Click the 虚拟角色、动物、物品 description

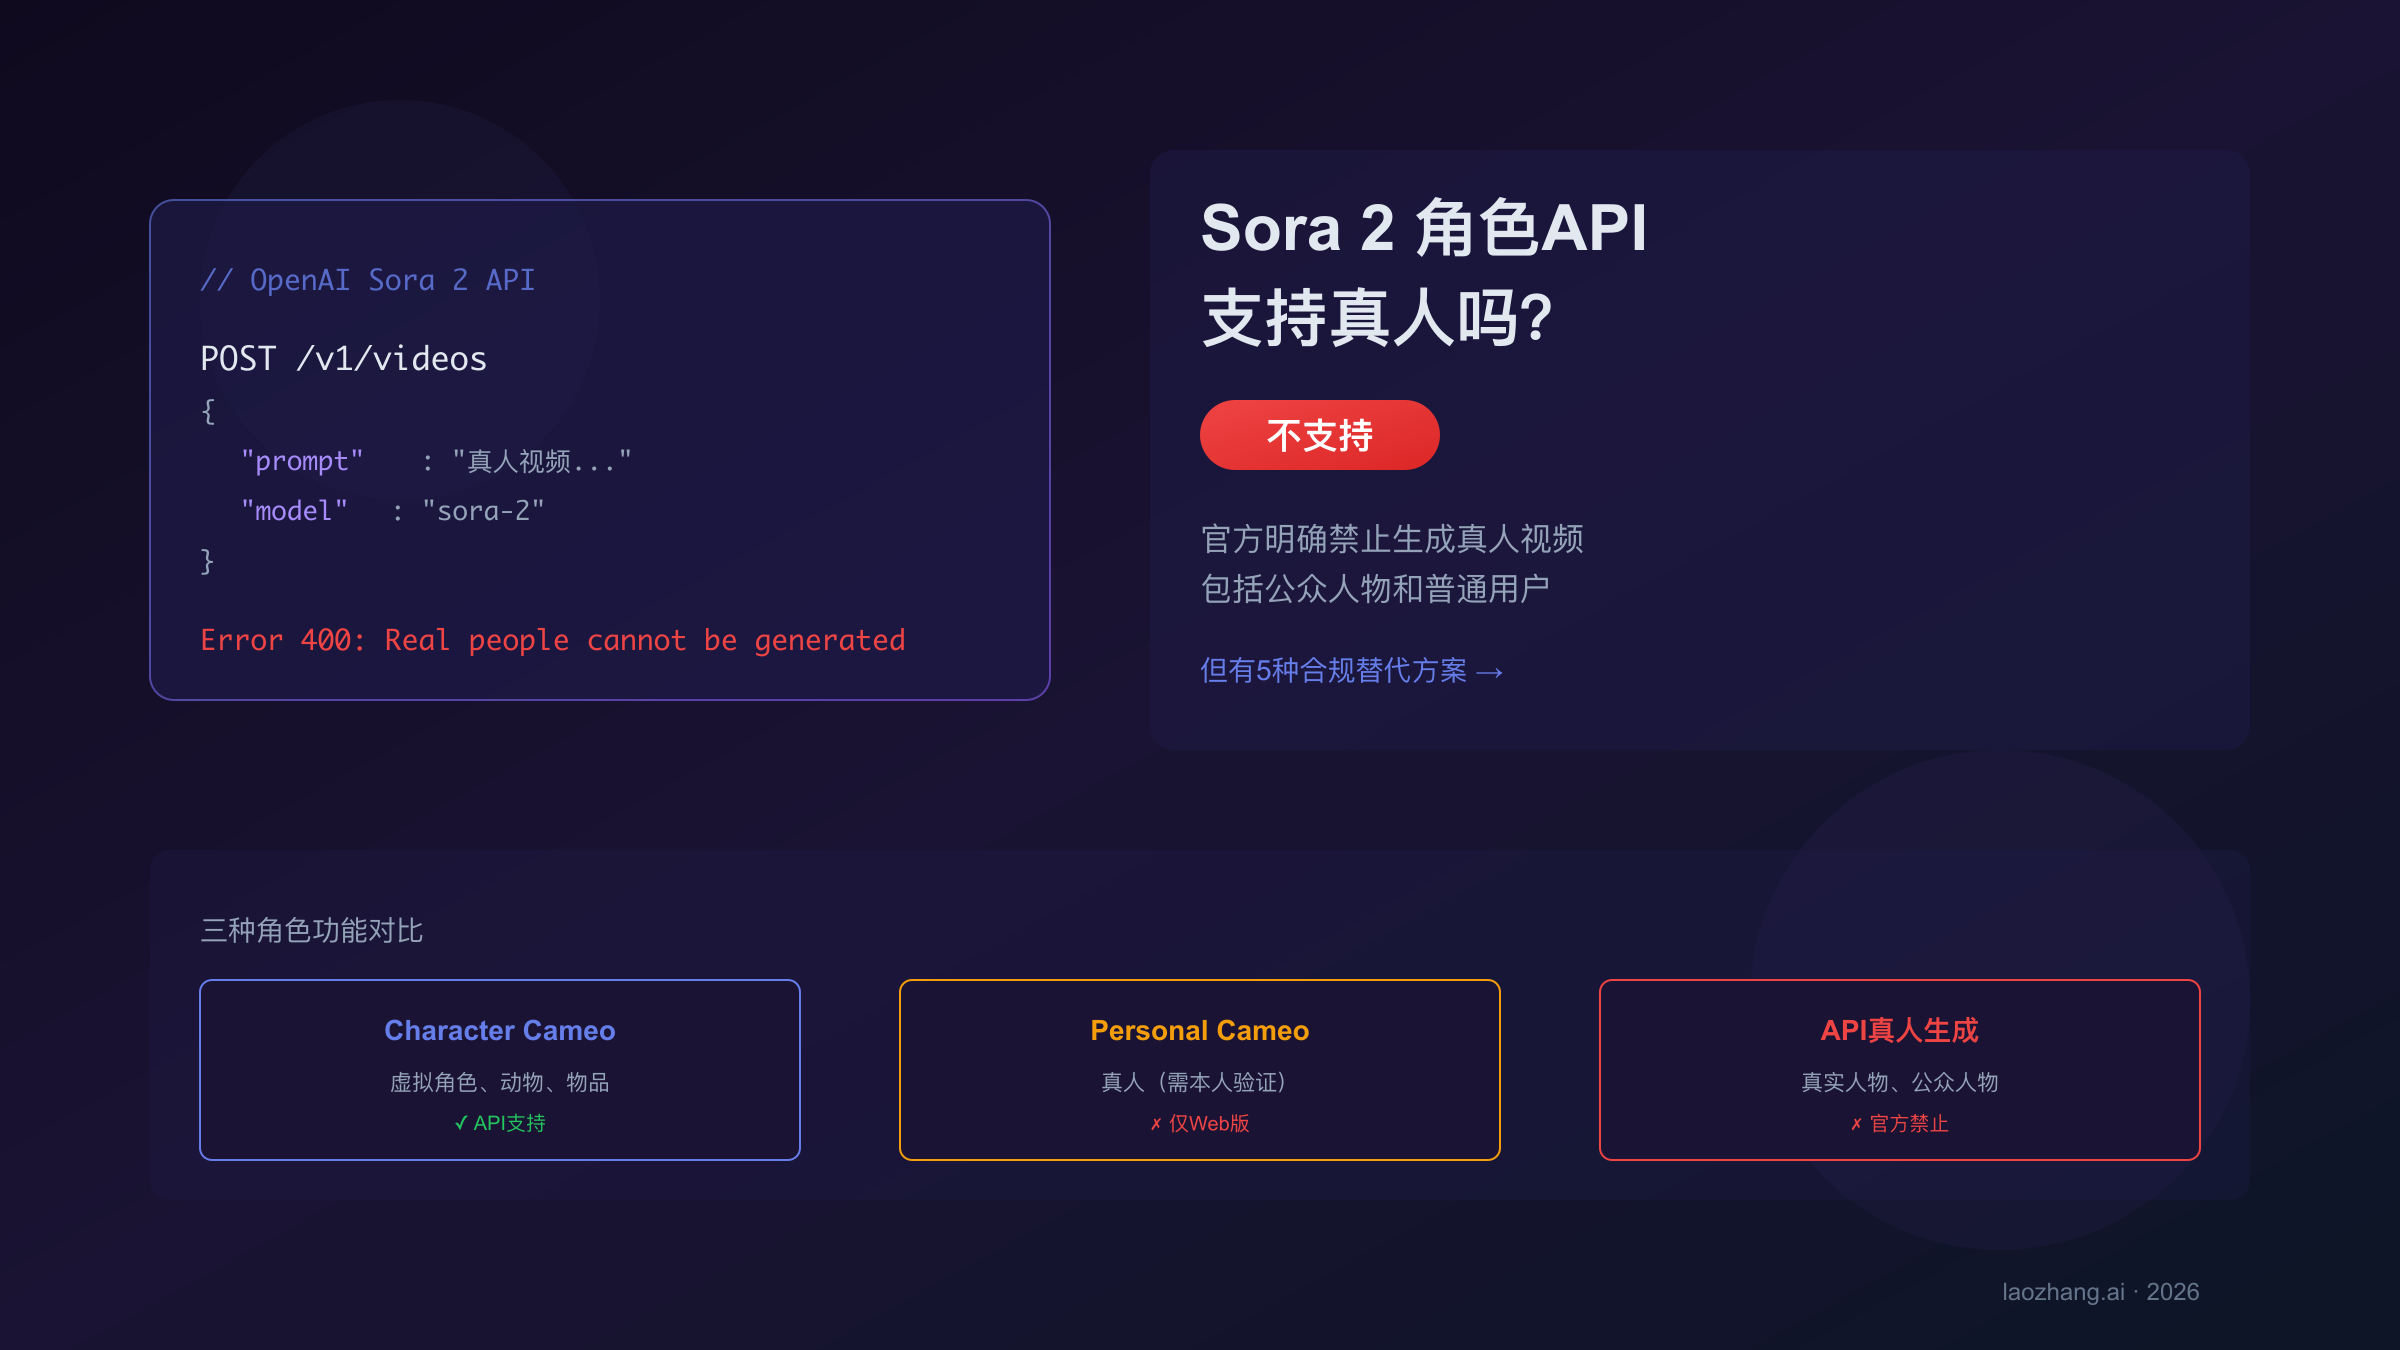click(499, 1082)
